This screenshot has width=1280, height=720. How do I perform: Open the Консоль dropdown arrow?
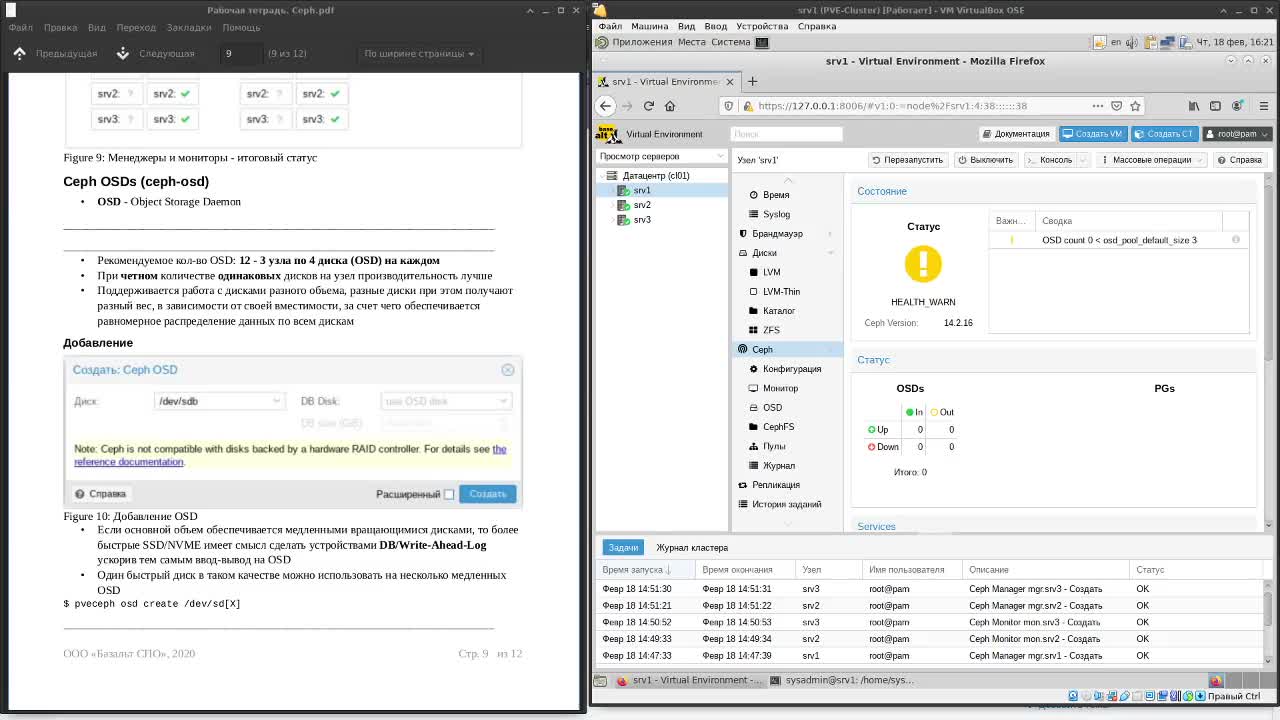point(1084,160)
